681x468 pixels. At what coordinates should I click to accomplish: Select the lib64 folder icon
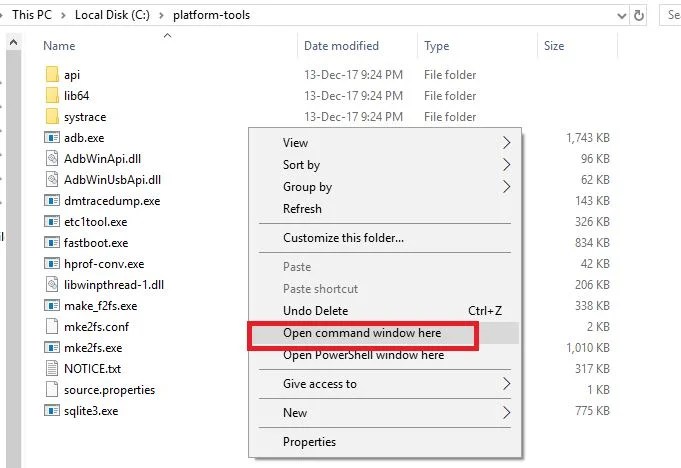pyautogui.click(x=53, y=96)
